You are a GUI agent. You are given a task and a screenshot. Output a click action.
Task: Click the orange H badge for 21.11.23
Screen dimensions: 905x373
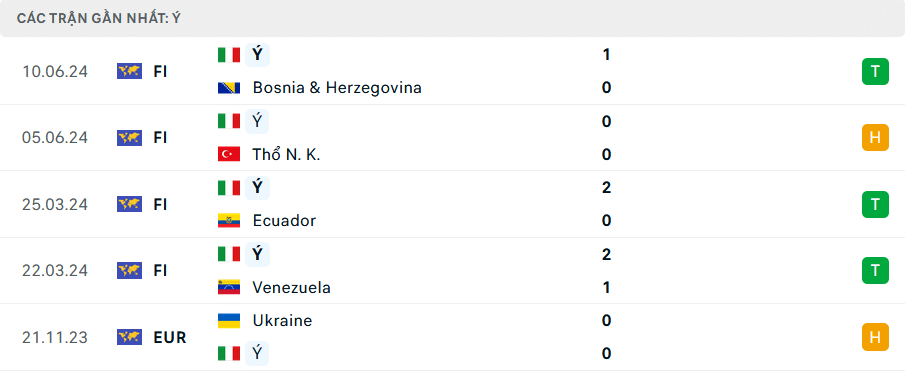coord(876,337)
